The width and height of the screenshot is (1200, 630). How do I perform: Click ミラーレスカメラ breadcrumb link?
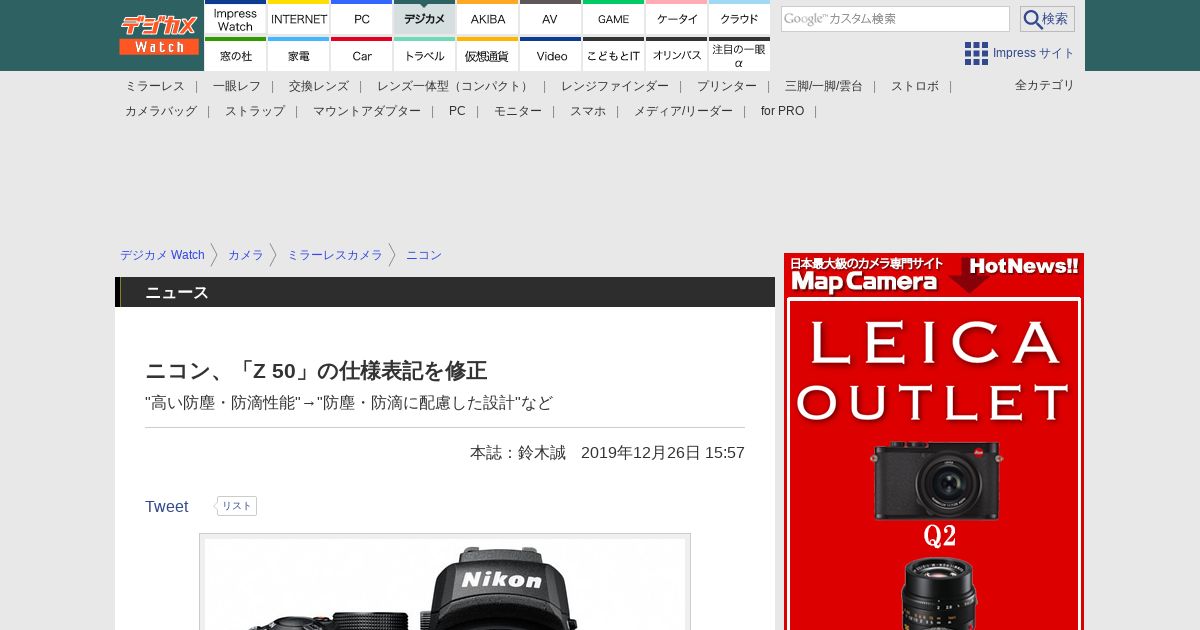tap(335, 255)
